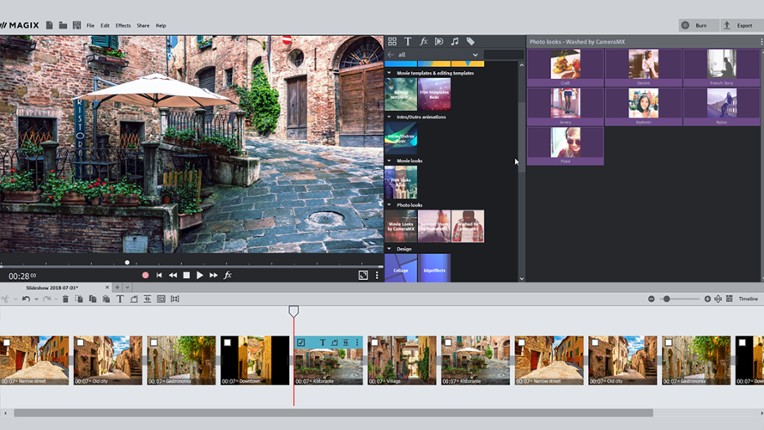This screenshot has width=764, height=430.
Task: Open the Effects menu
Action: pos(123,25)
